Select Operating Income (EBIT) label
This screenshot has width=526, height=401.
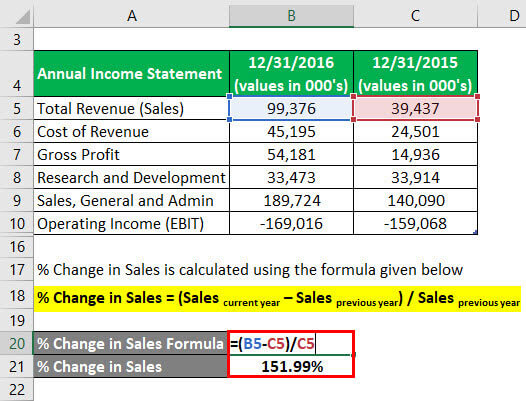point(132,223)
